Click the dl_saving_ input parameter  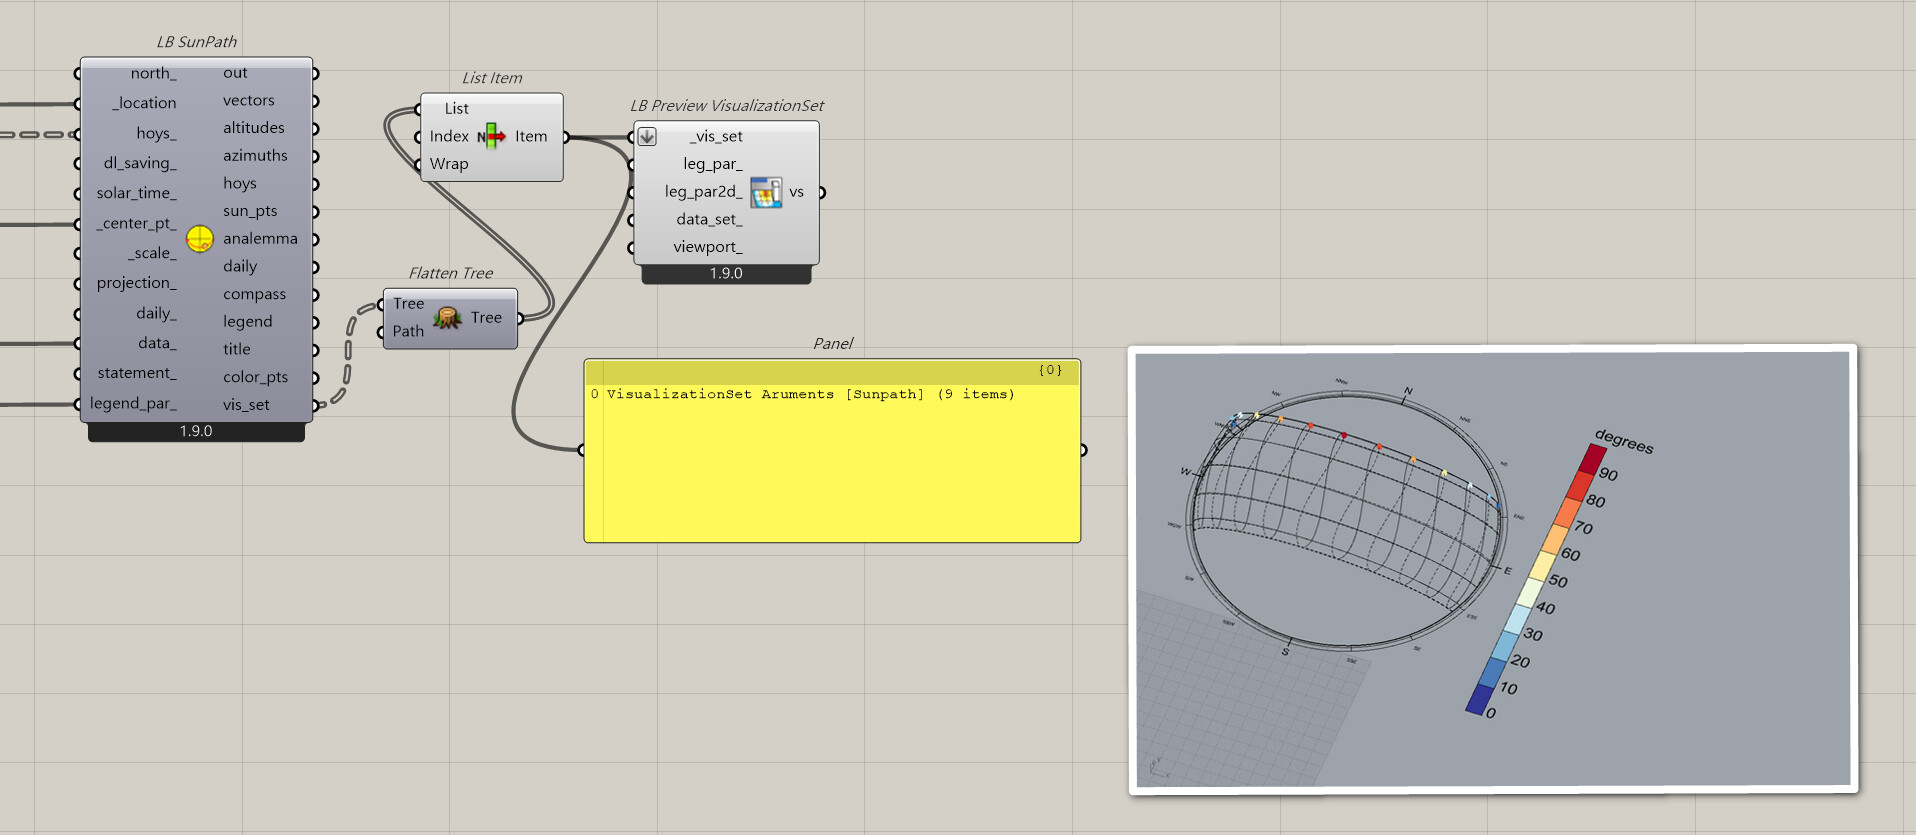coord(140,163)
